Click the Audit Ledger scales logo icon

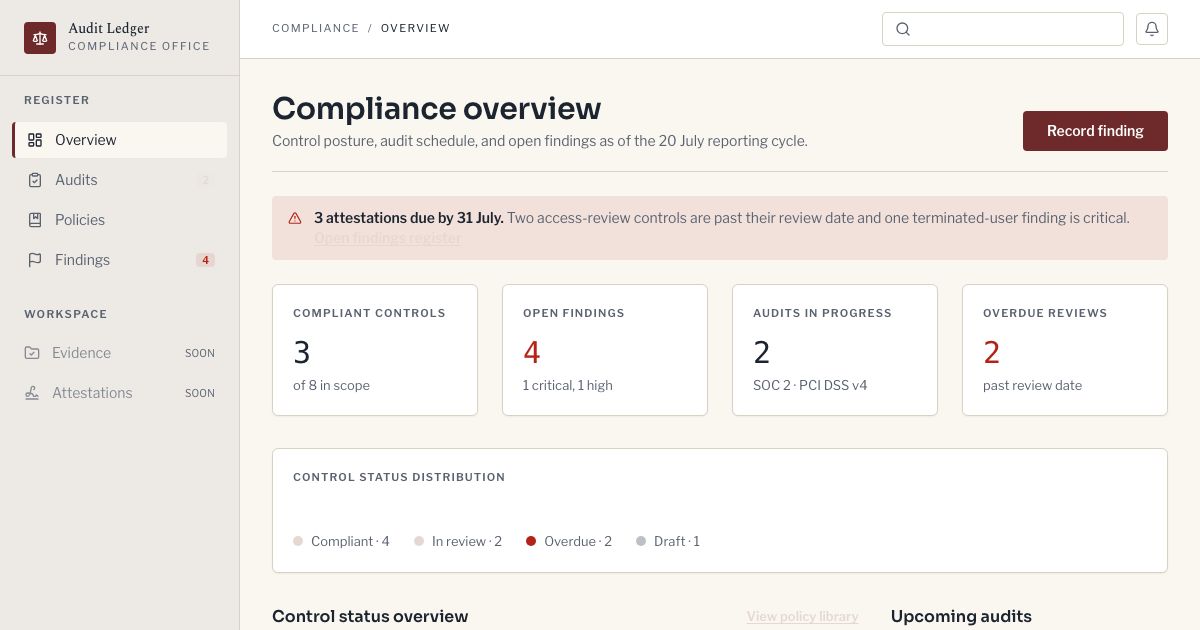(40, 38)
